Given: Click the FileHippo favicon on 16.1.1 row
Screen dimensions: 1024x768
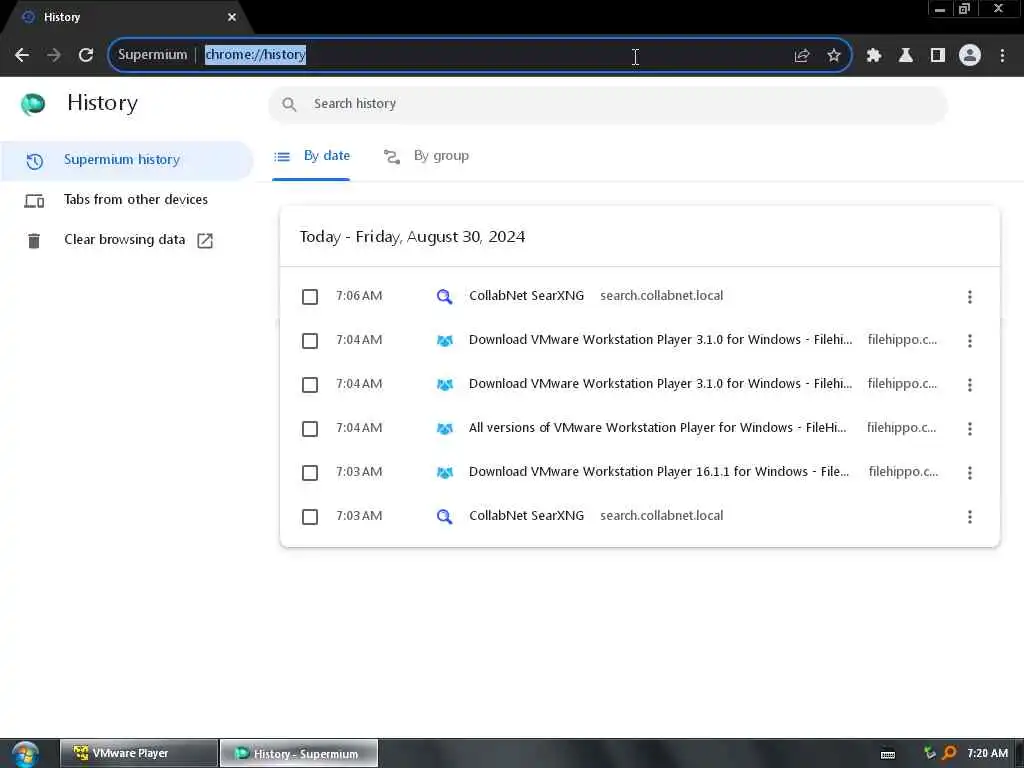Looking at the screenshot, I should [444, 473].
